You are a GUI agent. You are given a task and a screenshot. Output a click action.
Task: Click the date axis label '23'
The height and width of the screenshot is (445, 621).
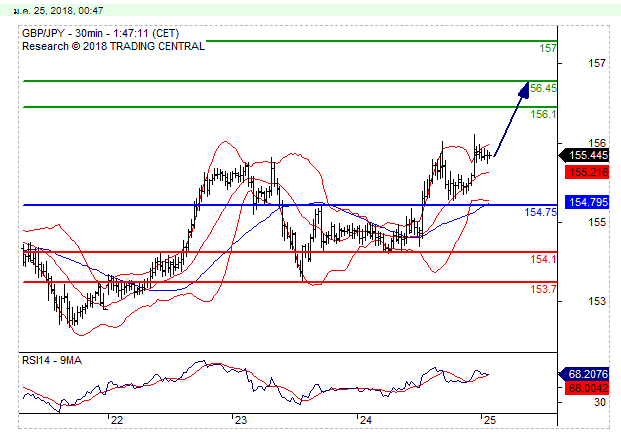point(241,420)
